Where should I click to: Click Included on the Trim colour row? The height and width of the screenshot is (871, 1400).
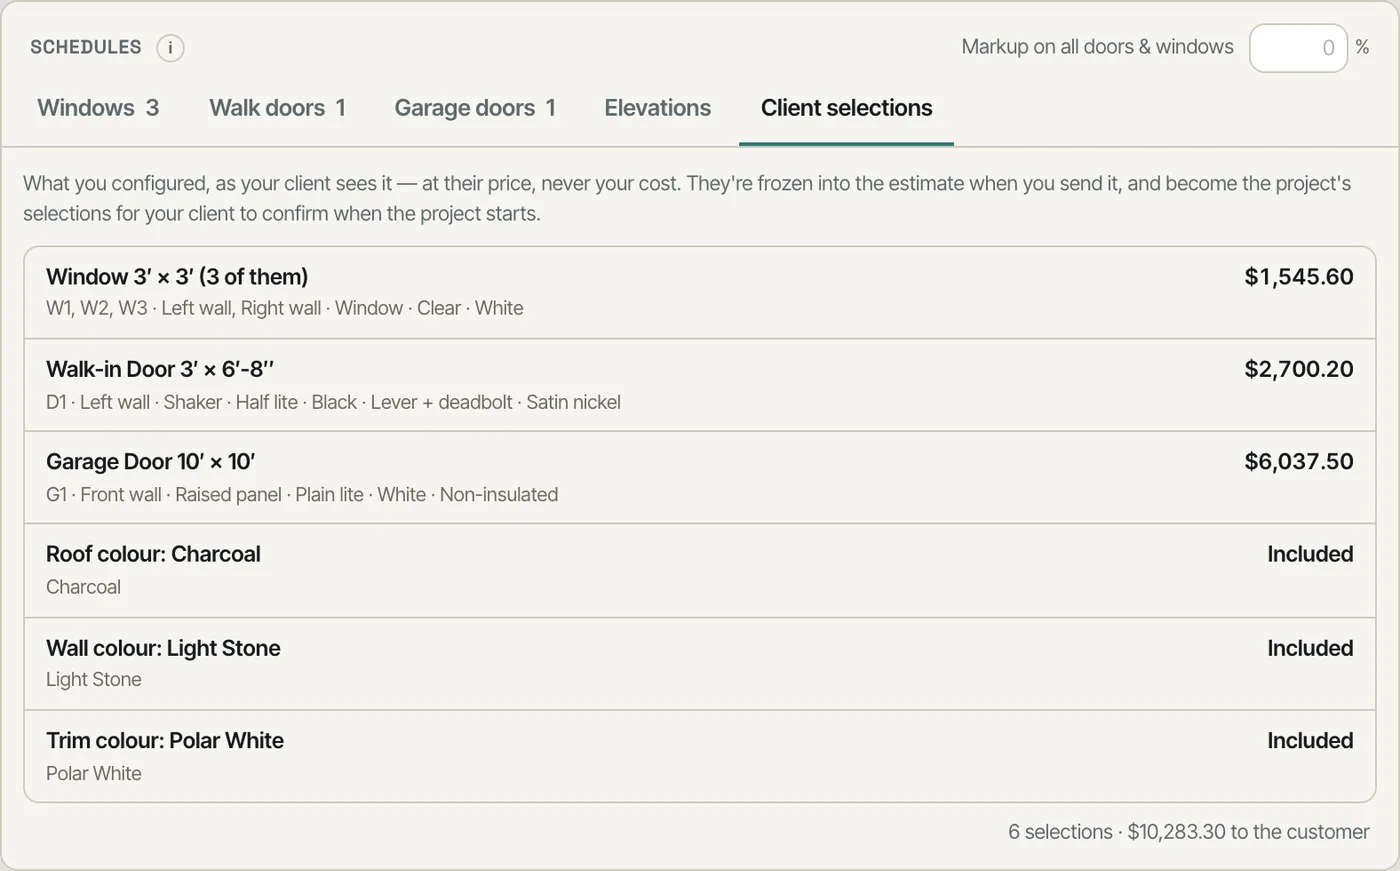pyautogui.click(x=1310, y=740)
